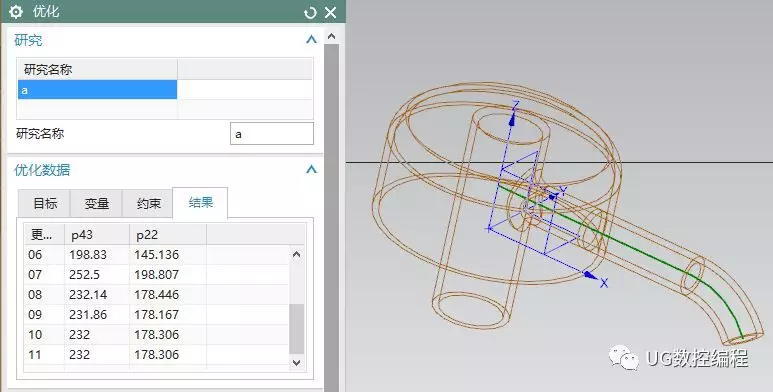Collapse the 研究 section
This screenshot has width=773, height=392.
[311, 39]
